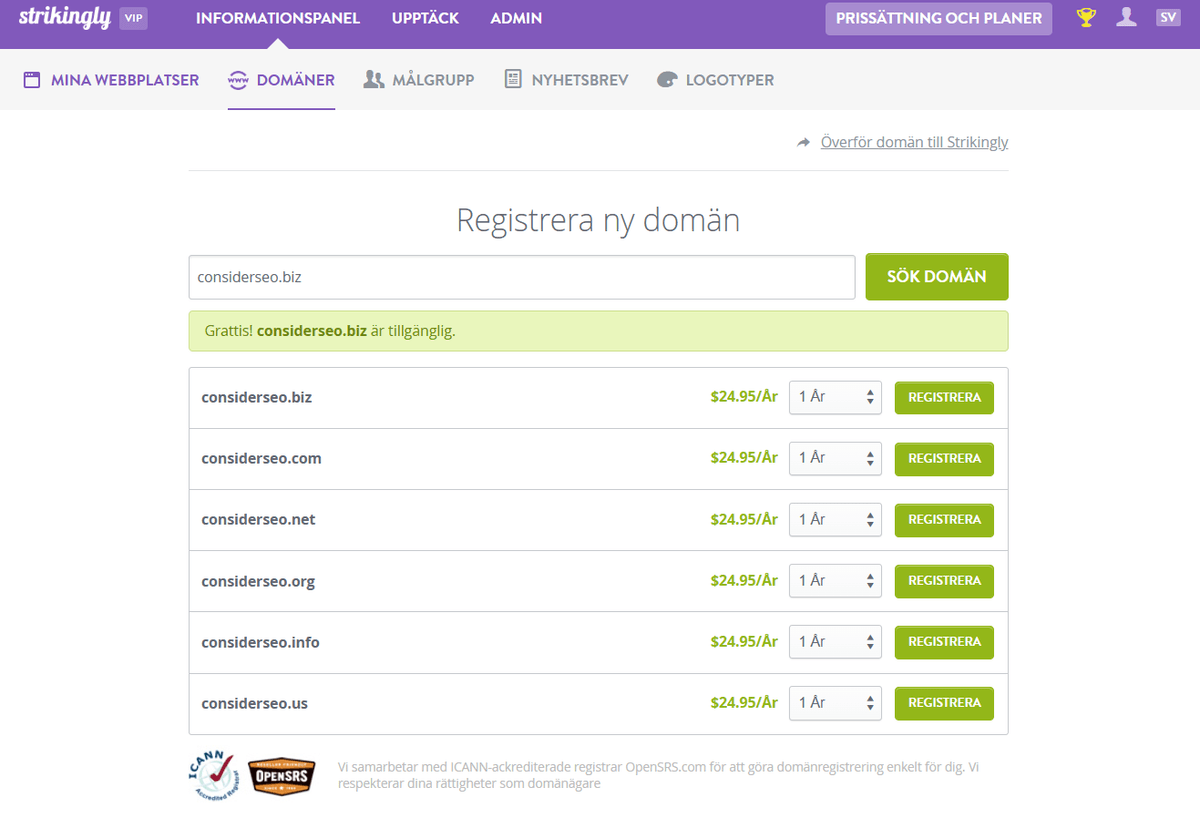Viewport: 1200px width, 826px height.
Task: Click the Strikingly logo
Action: (65, 18)
